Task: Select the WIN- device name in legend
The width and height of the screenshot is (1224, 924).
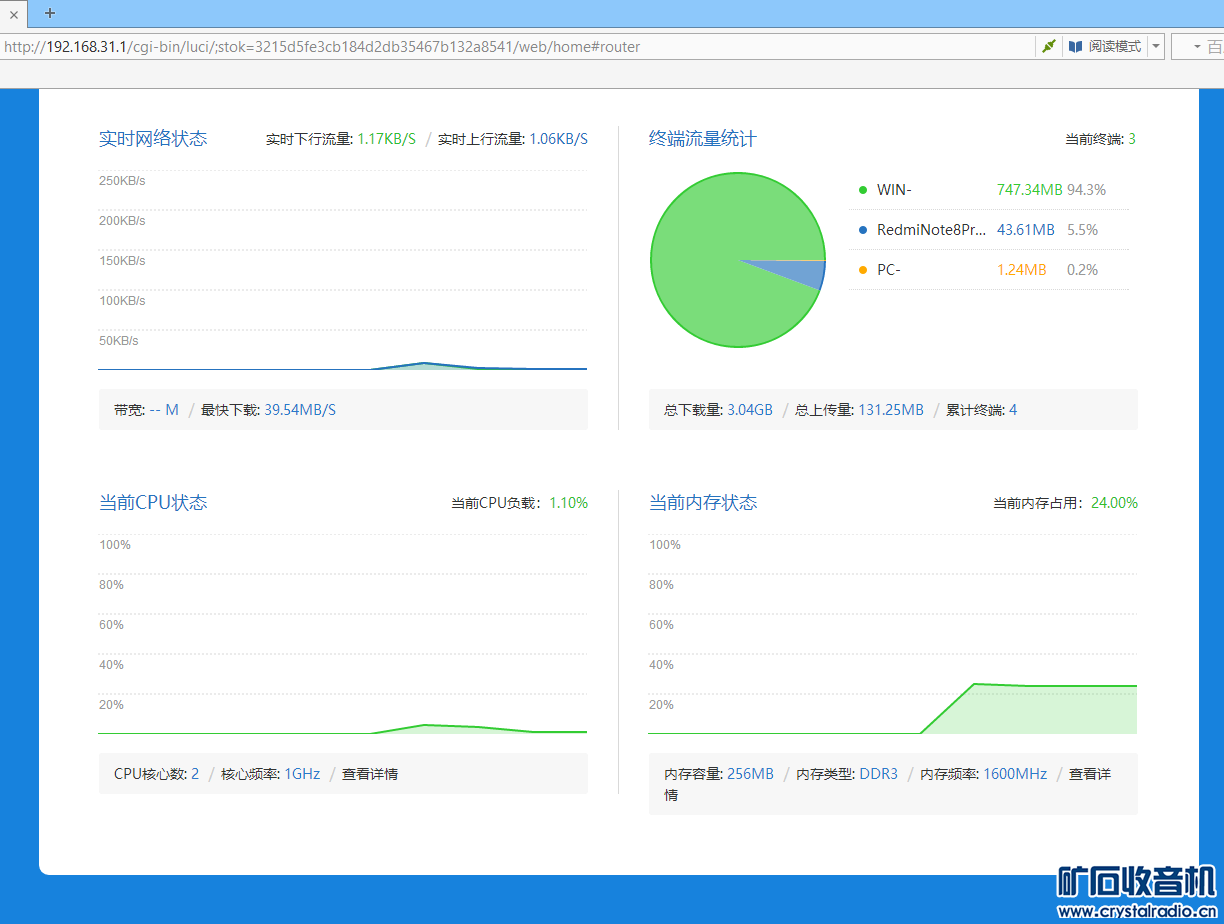Action: point(894,190)
